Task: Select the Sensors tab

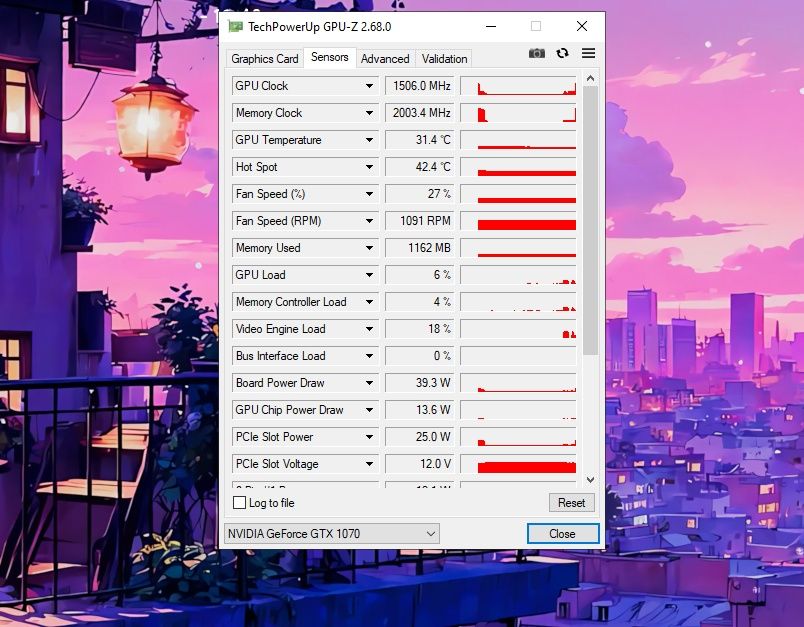Action: 329,57
